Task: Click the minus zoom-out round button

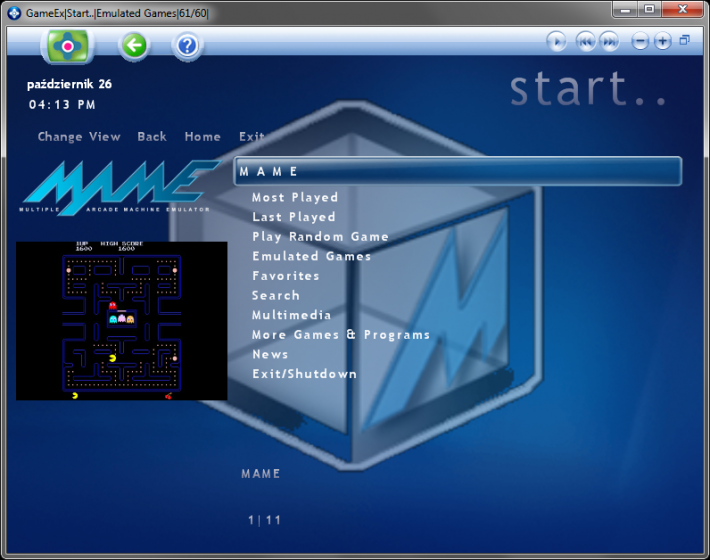Action: (x=640, y=42)
